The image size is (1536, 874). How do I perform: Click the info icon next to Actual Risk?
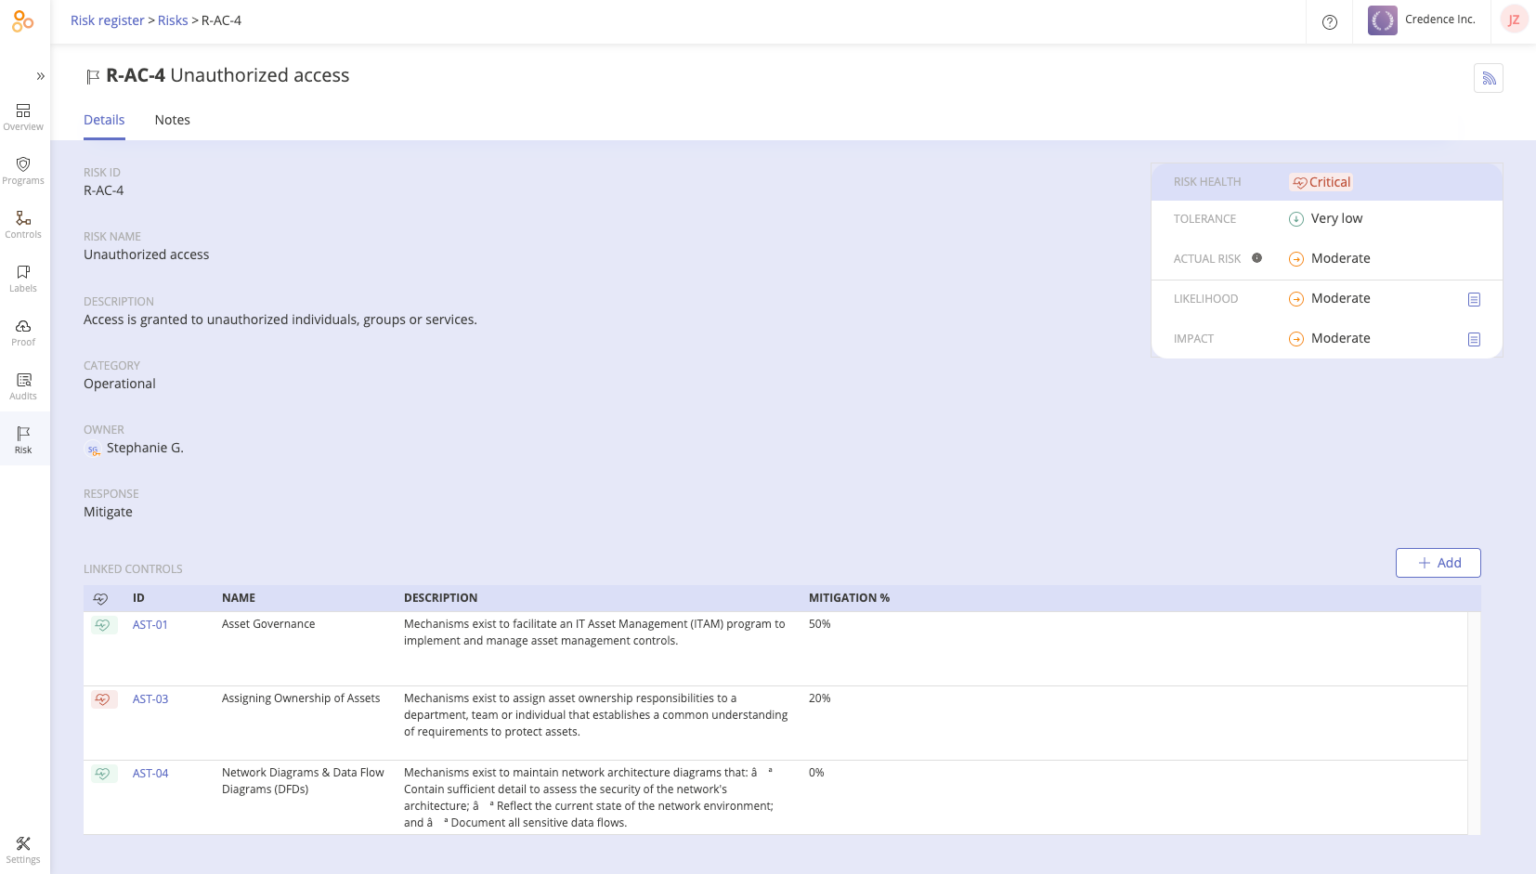(1257, 258)
